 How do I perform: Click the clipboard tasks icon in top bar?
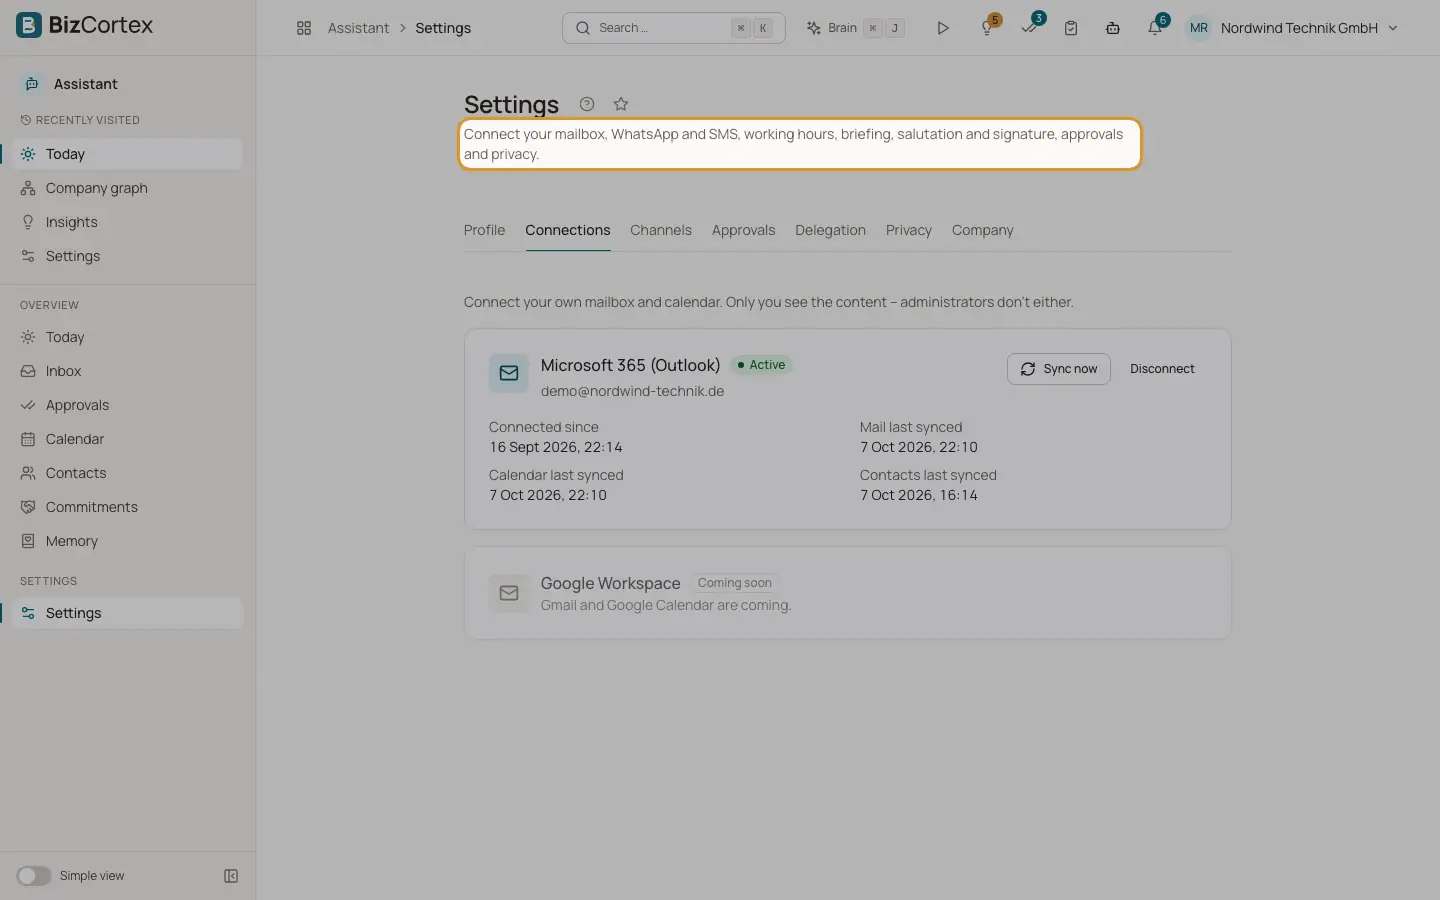(x=1071, y=28)
